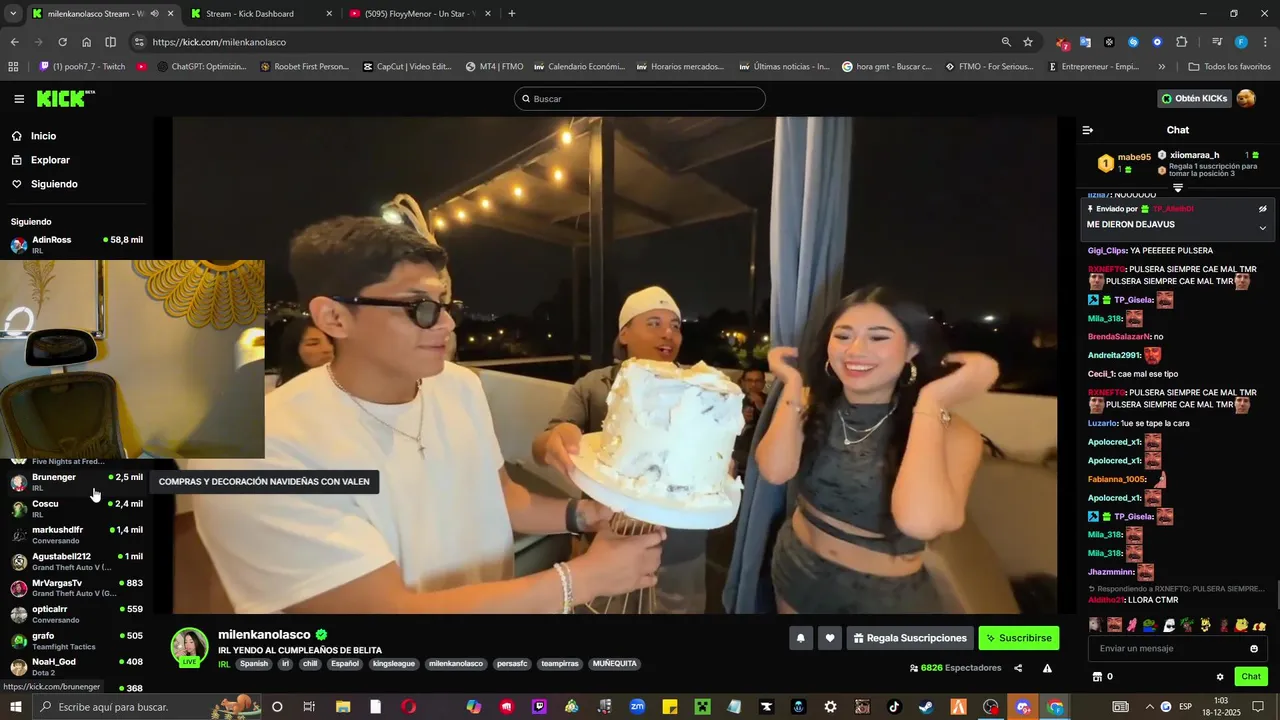The image size is (1280, 720).
Task: Open Coscu channel in sidebar
Action: 77,509
